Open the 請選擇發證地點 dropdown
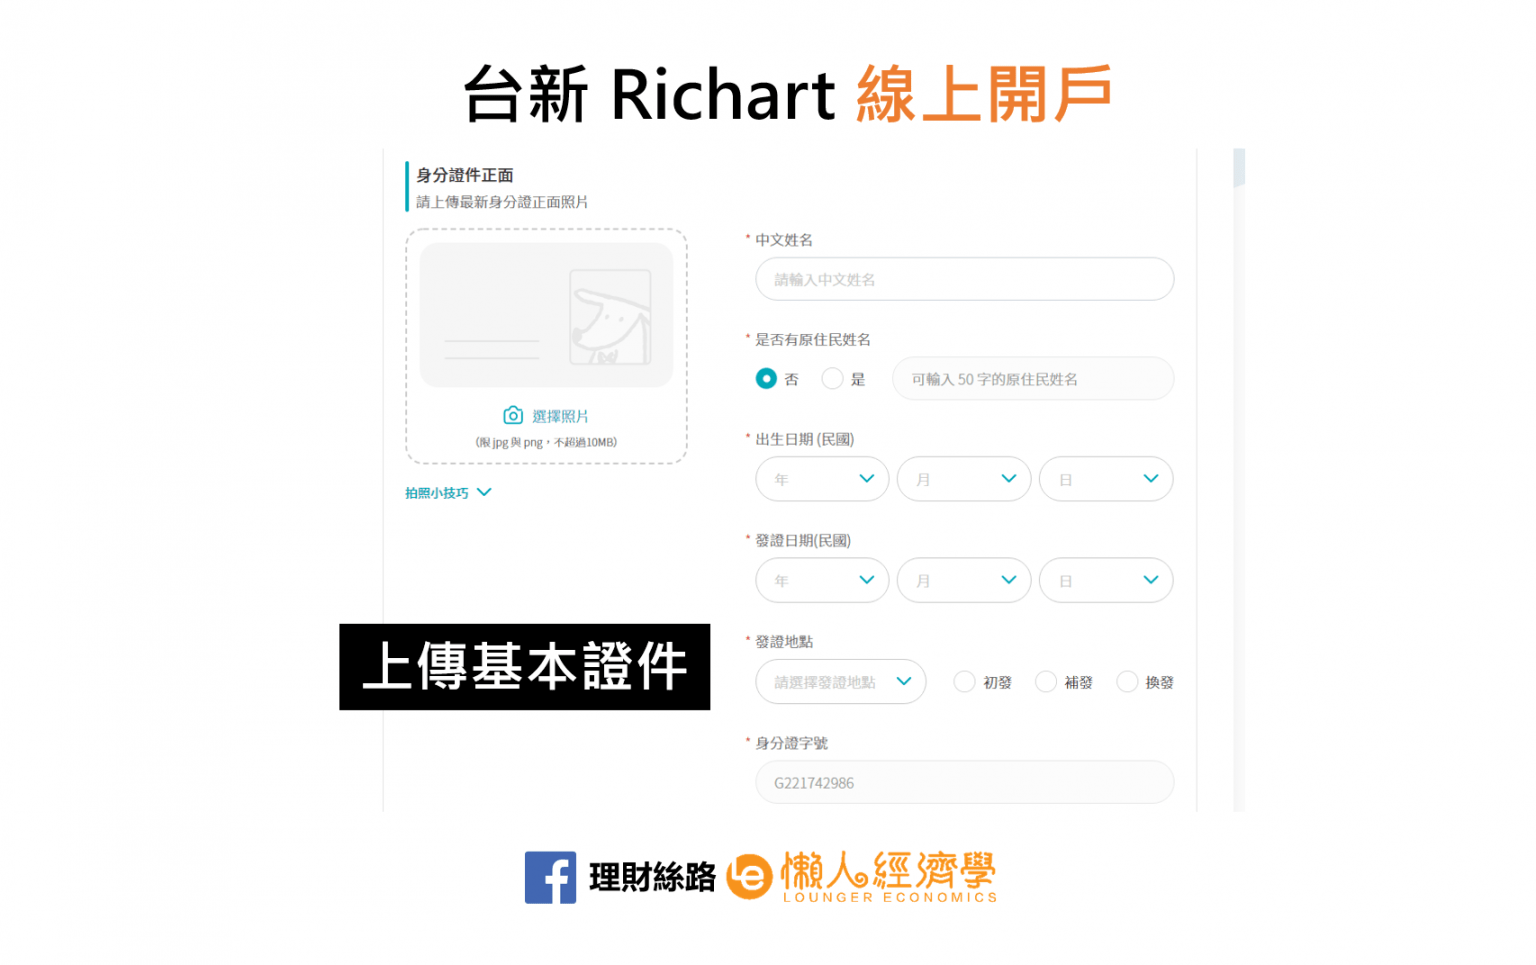The height and width of the screenshot is (965, 1536). (840, 681)
